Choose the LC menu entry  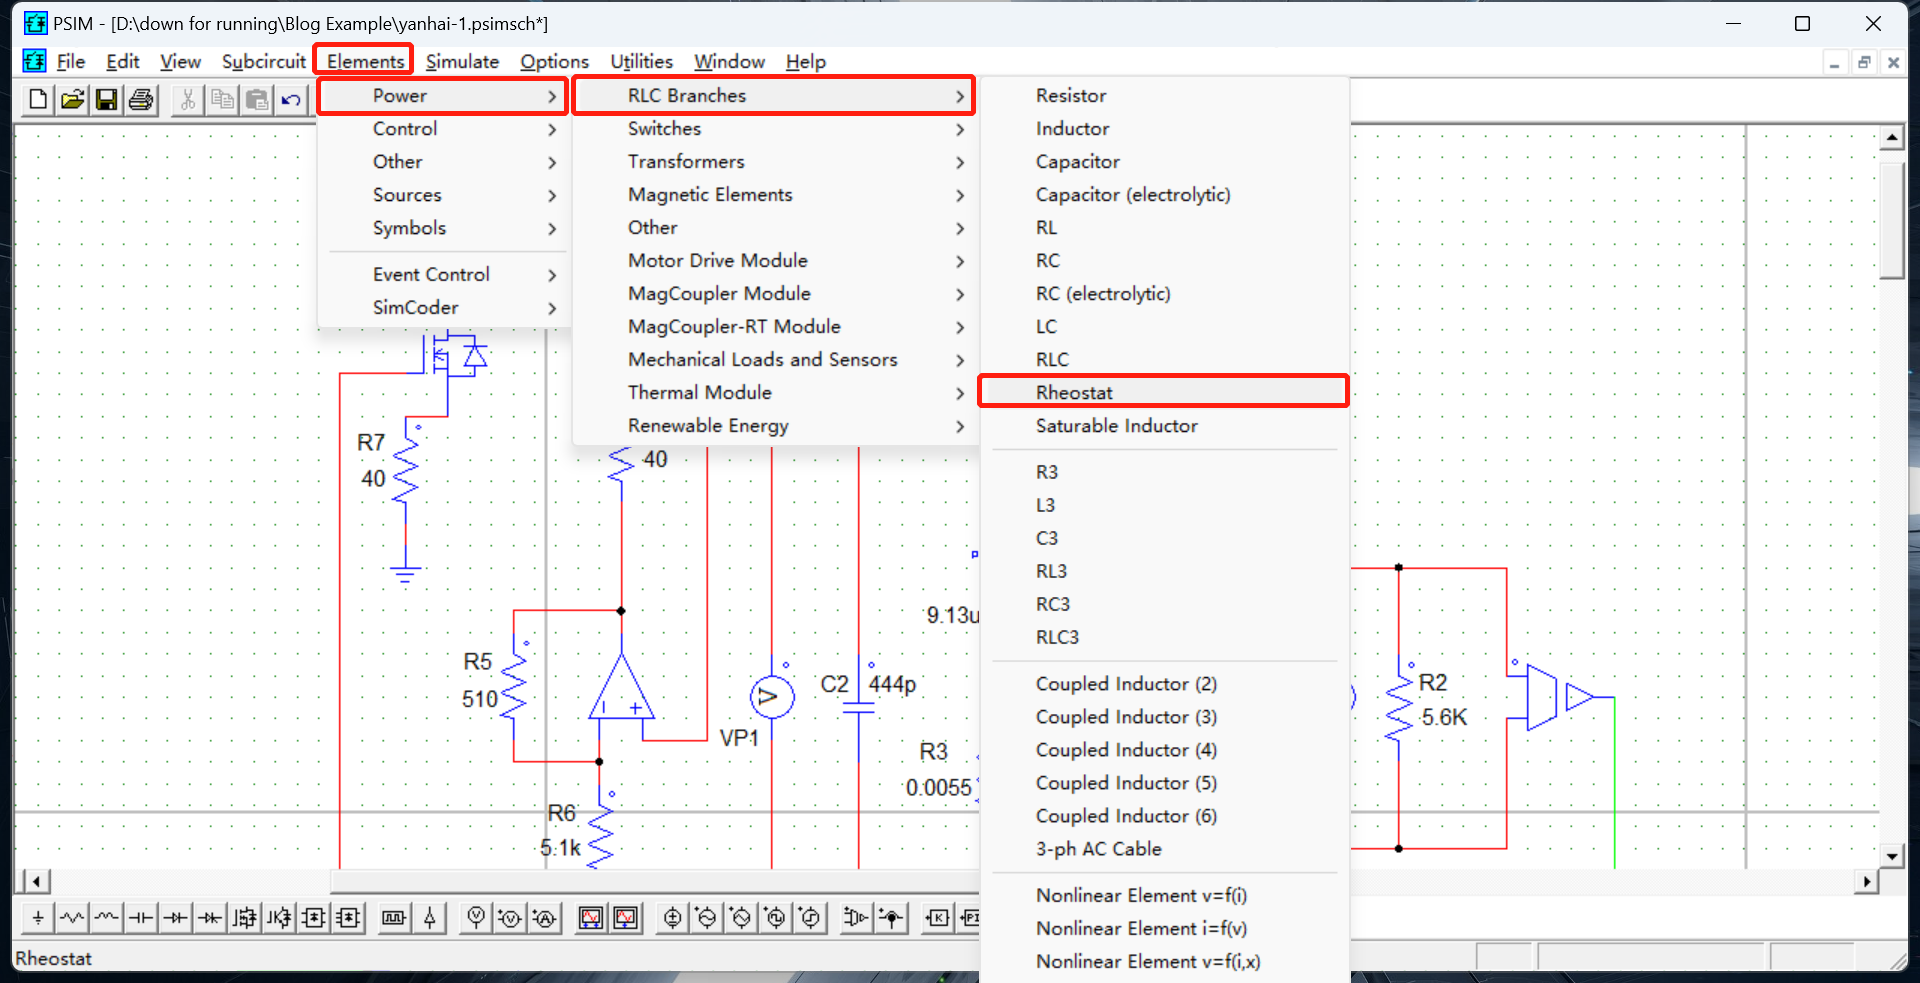click(1164, 327)
